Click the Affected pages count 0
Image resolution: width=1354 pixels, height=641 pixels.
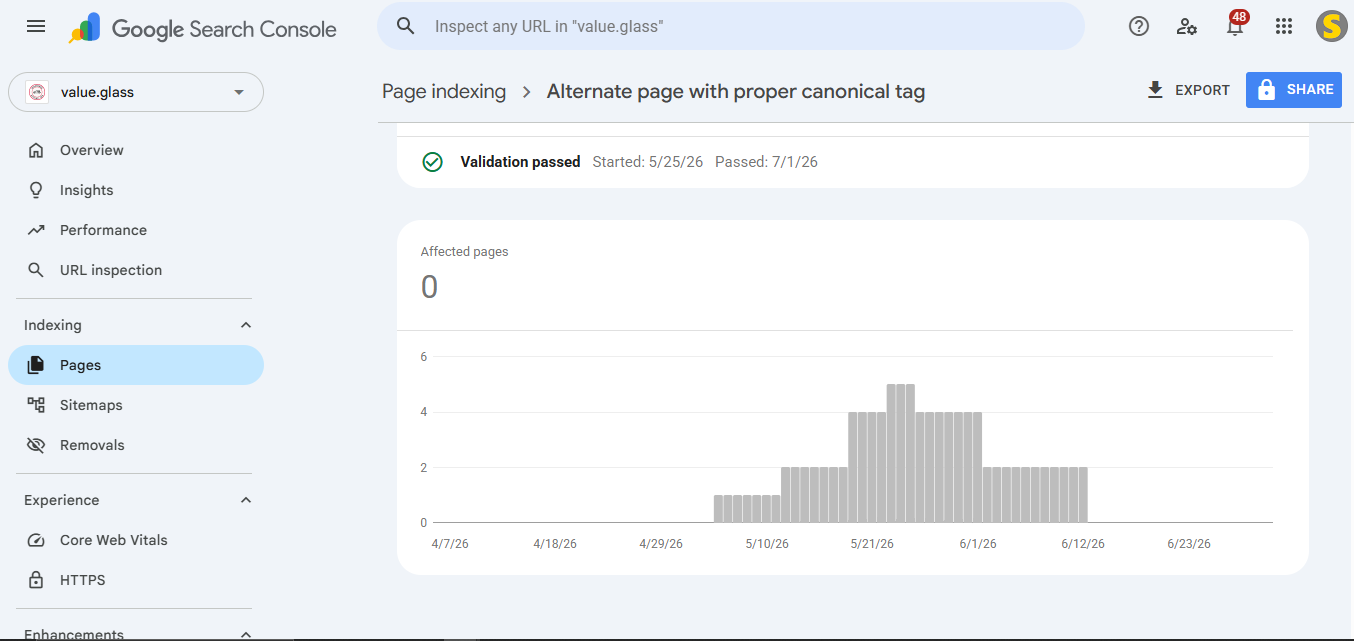[x=429, y=288]
